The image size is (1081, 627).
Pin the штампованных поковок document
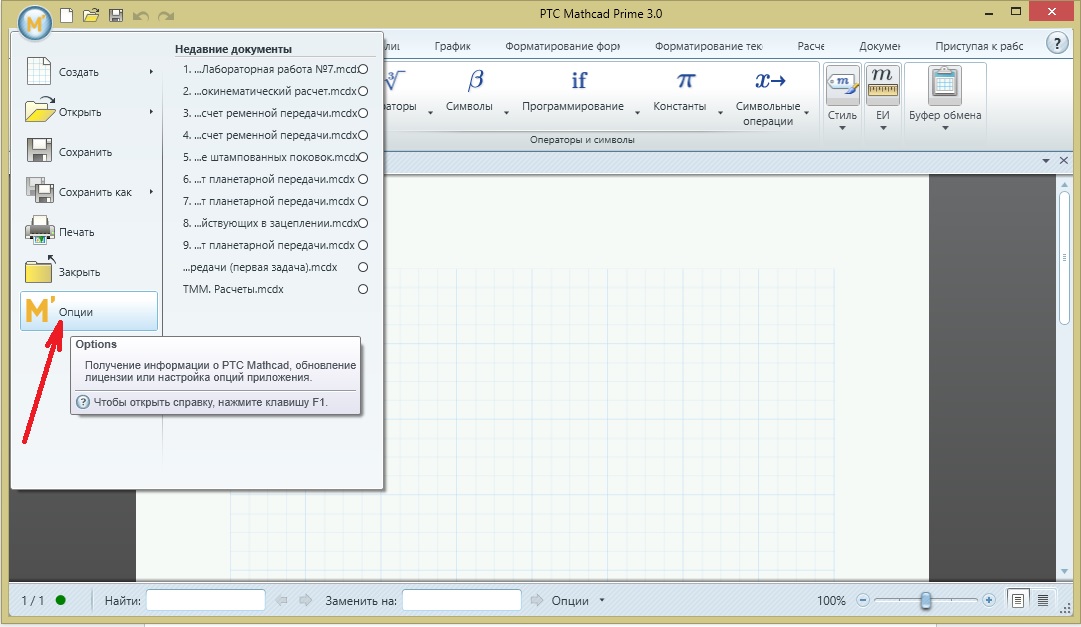click(x=363, y=157)
